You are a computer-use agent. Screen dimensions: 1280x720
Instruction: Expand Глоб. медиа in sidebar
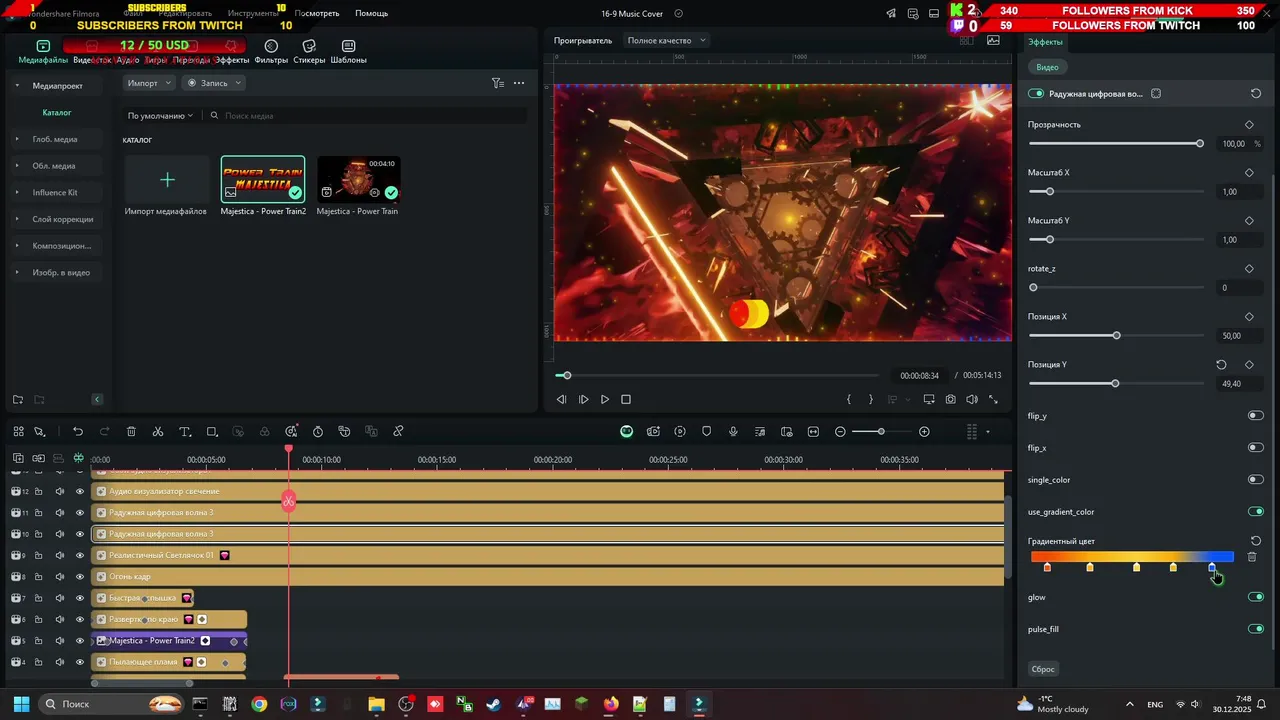click(x=17, y=139)
